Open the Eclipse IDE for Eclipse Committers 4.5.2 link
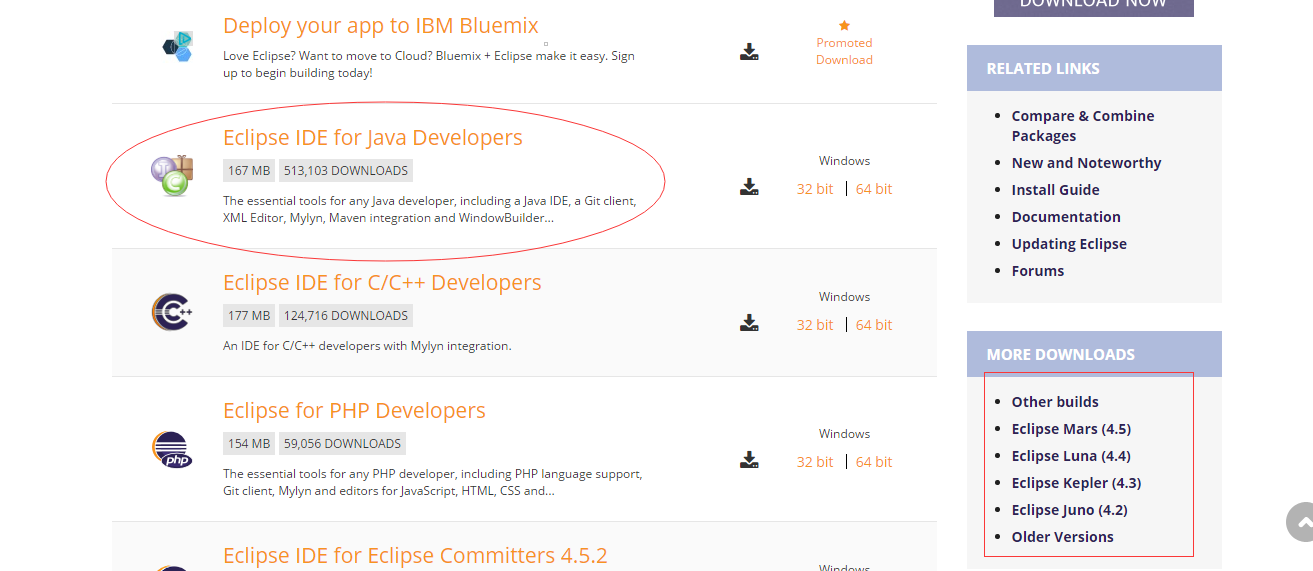The image size is (1313, 571). point(415,555)
